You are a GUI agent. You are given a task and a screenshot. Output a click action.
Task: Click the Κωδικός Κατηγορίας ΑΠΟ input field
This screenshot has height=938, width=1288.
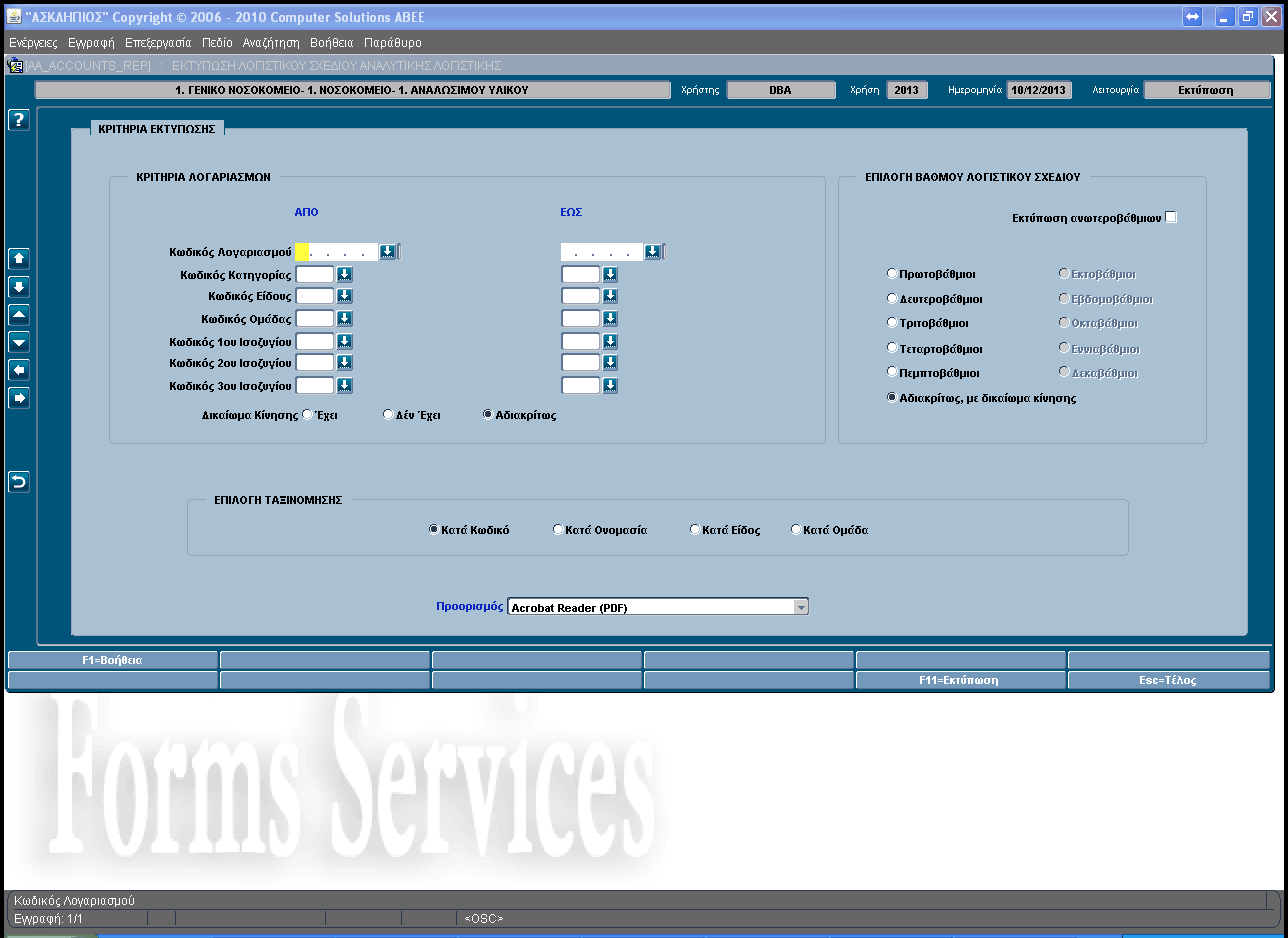[x=315, y=274]
